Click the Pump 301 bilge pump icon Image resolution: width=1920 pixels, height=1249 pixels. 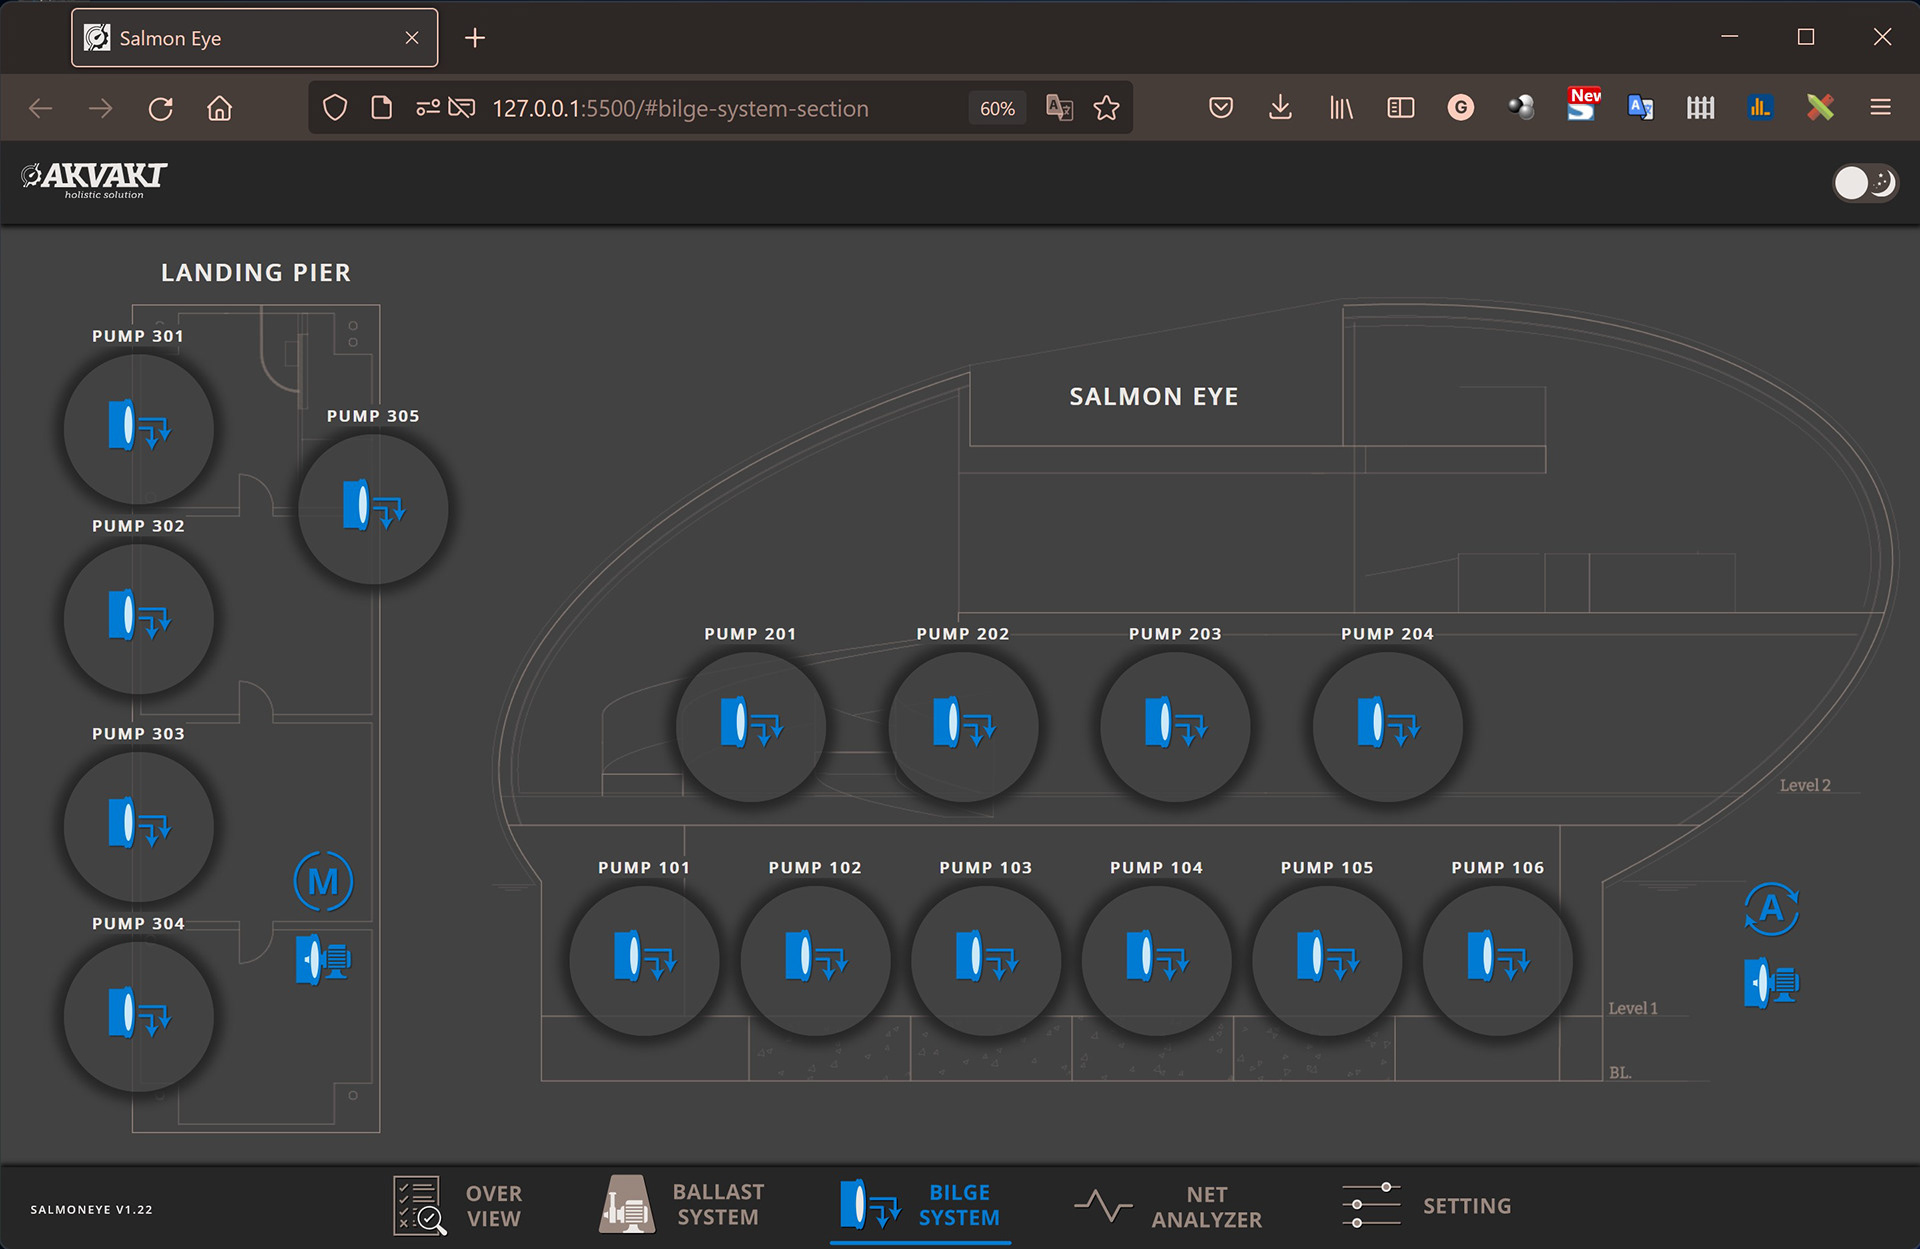pyautogui.click(x=138, y=428)
